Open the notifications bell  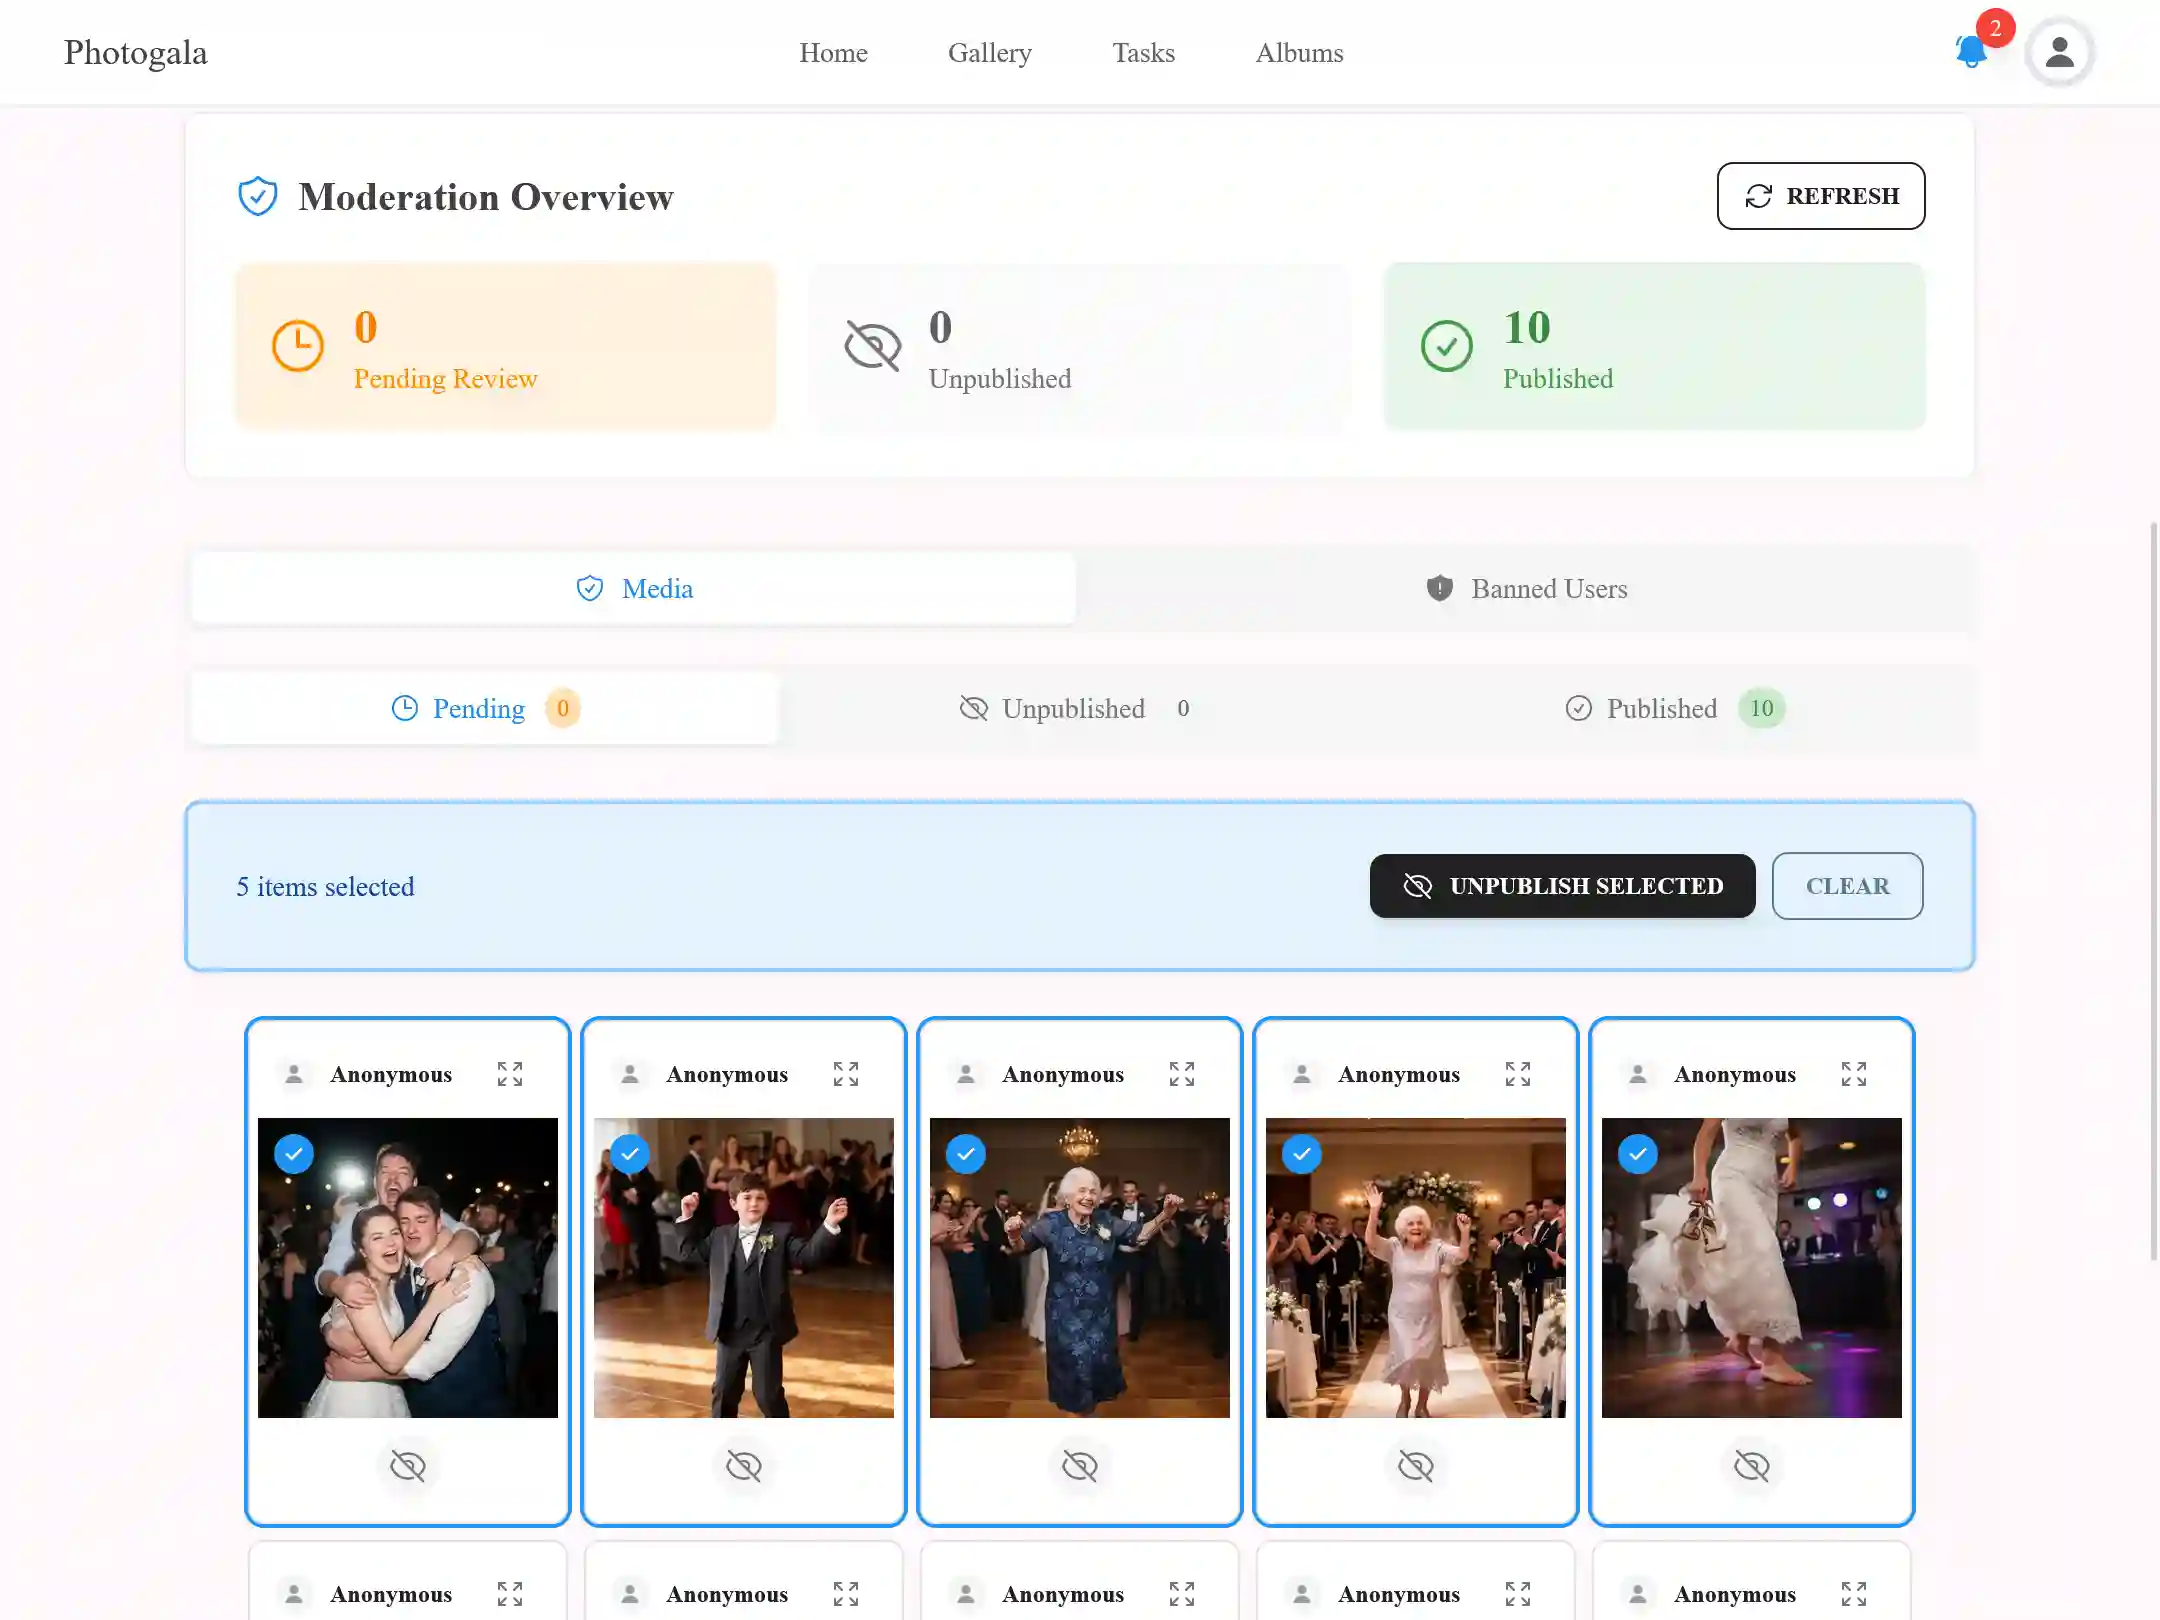1971,52
